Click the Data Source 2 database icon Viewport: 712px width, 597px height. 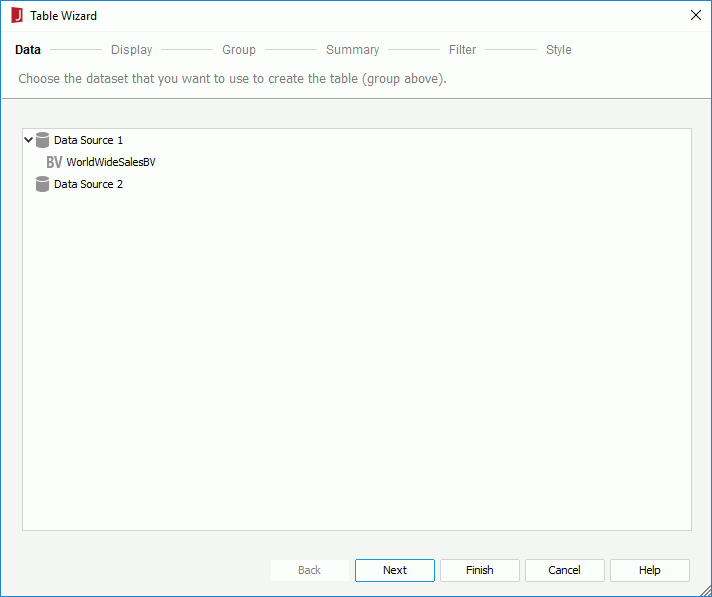tap(42, 184)
